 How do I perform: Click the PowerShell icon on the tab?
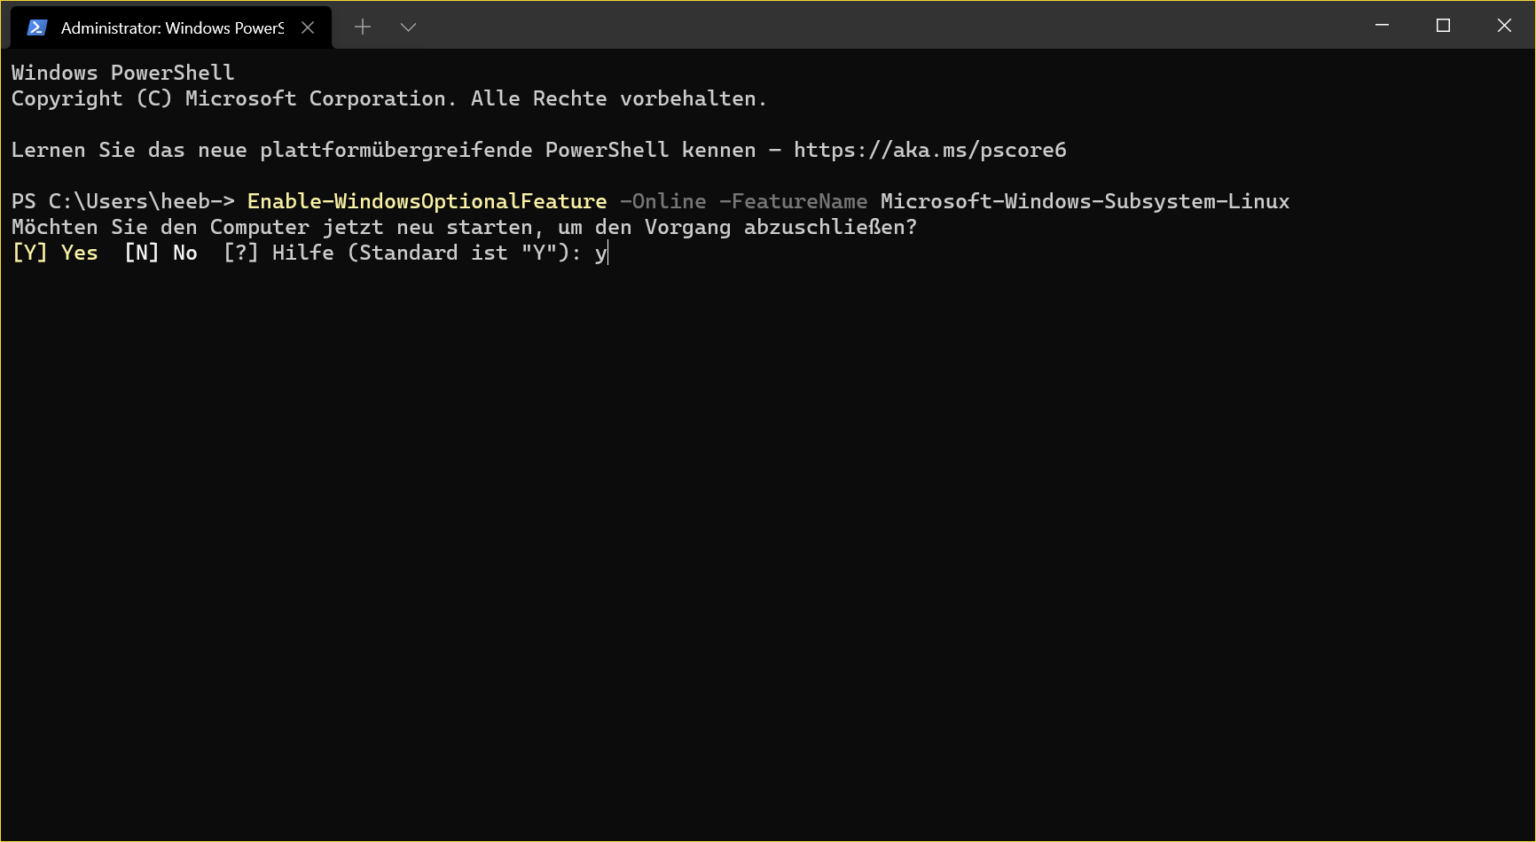[37, 27]
